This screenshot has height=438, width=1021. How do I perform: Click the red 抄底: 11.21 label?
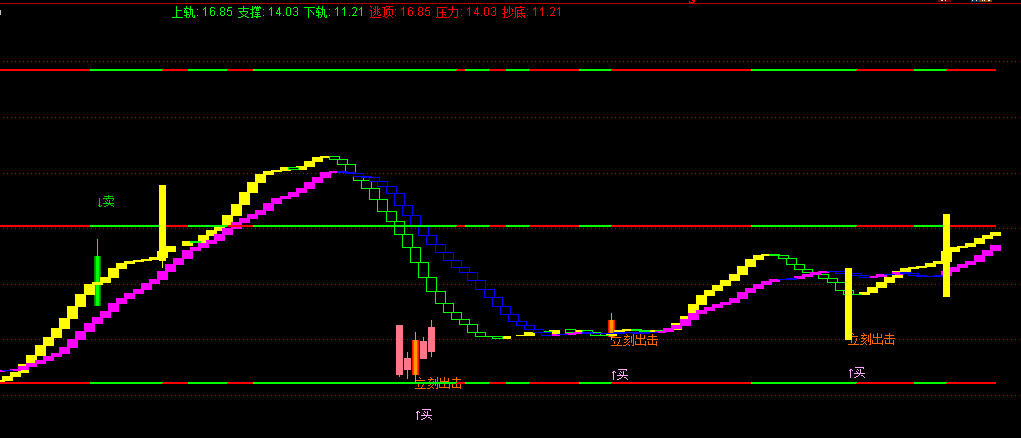click(x=531, y=12)
